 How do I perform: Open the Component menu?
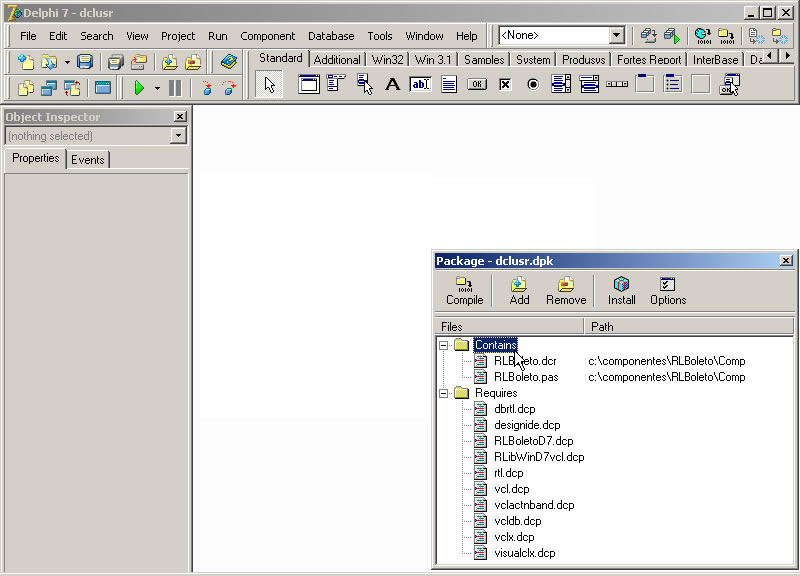click(x=267, y=36)
